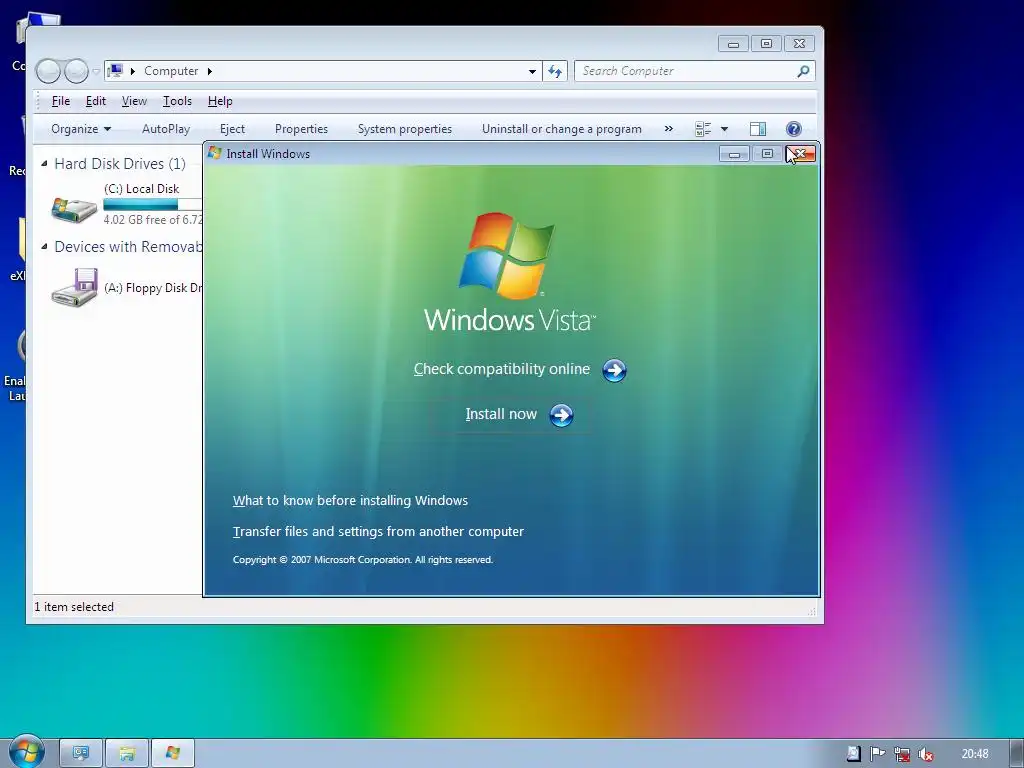Open the Edit menu
The image size is (1024, 768).
pos(95,101)
